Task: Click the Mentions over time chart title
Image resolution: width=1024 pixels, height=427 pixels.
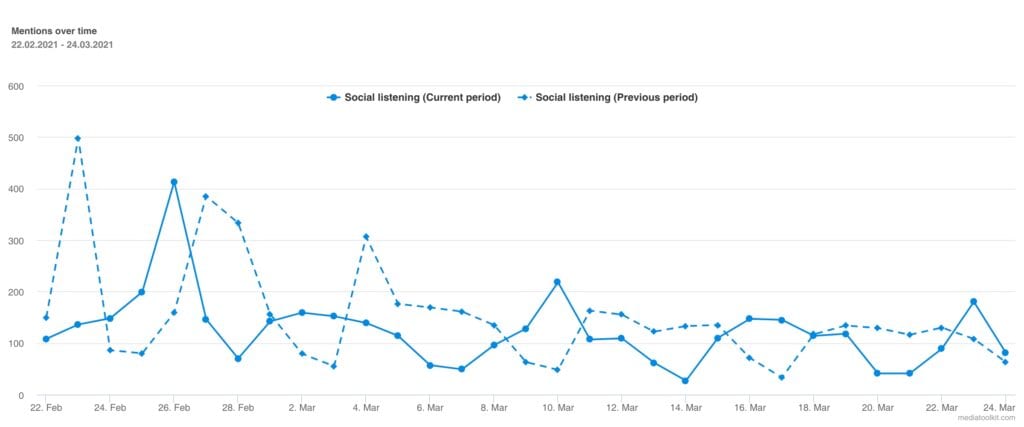Action: 52,32
